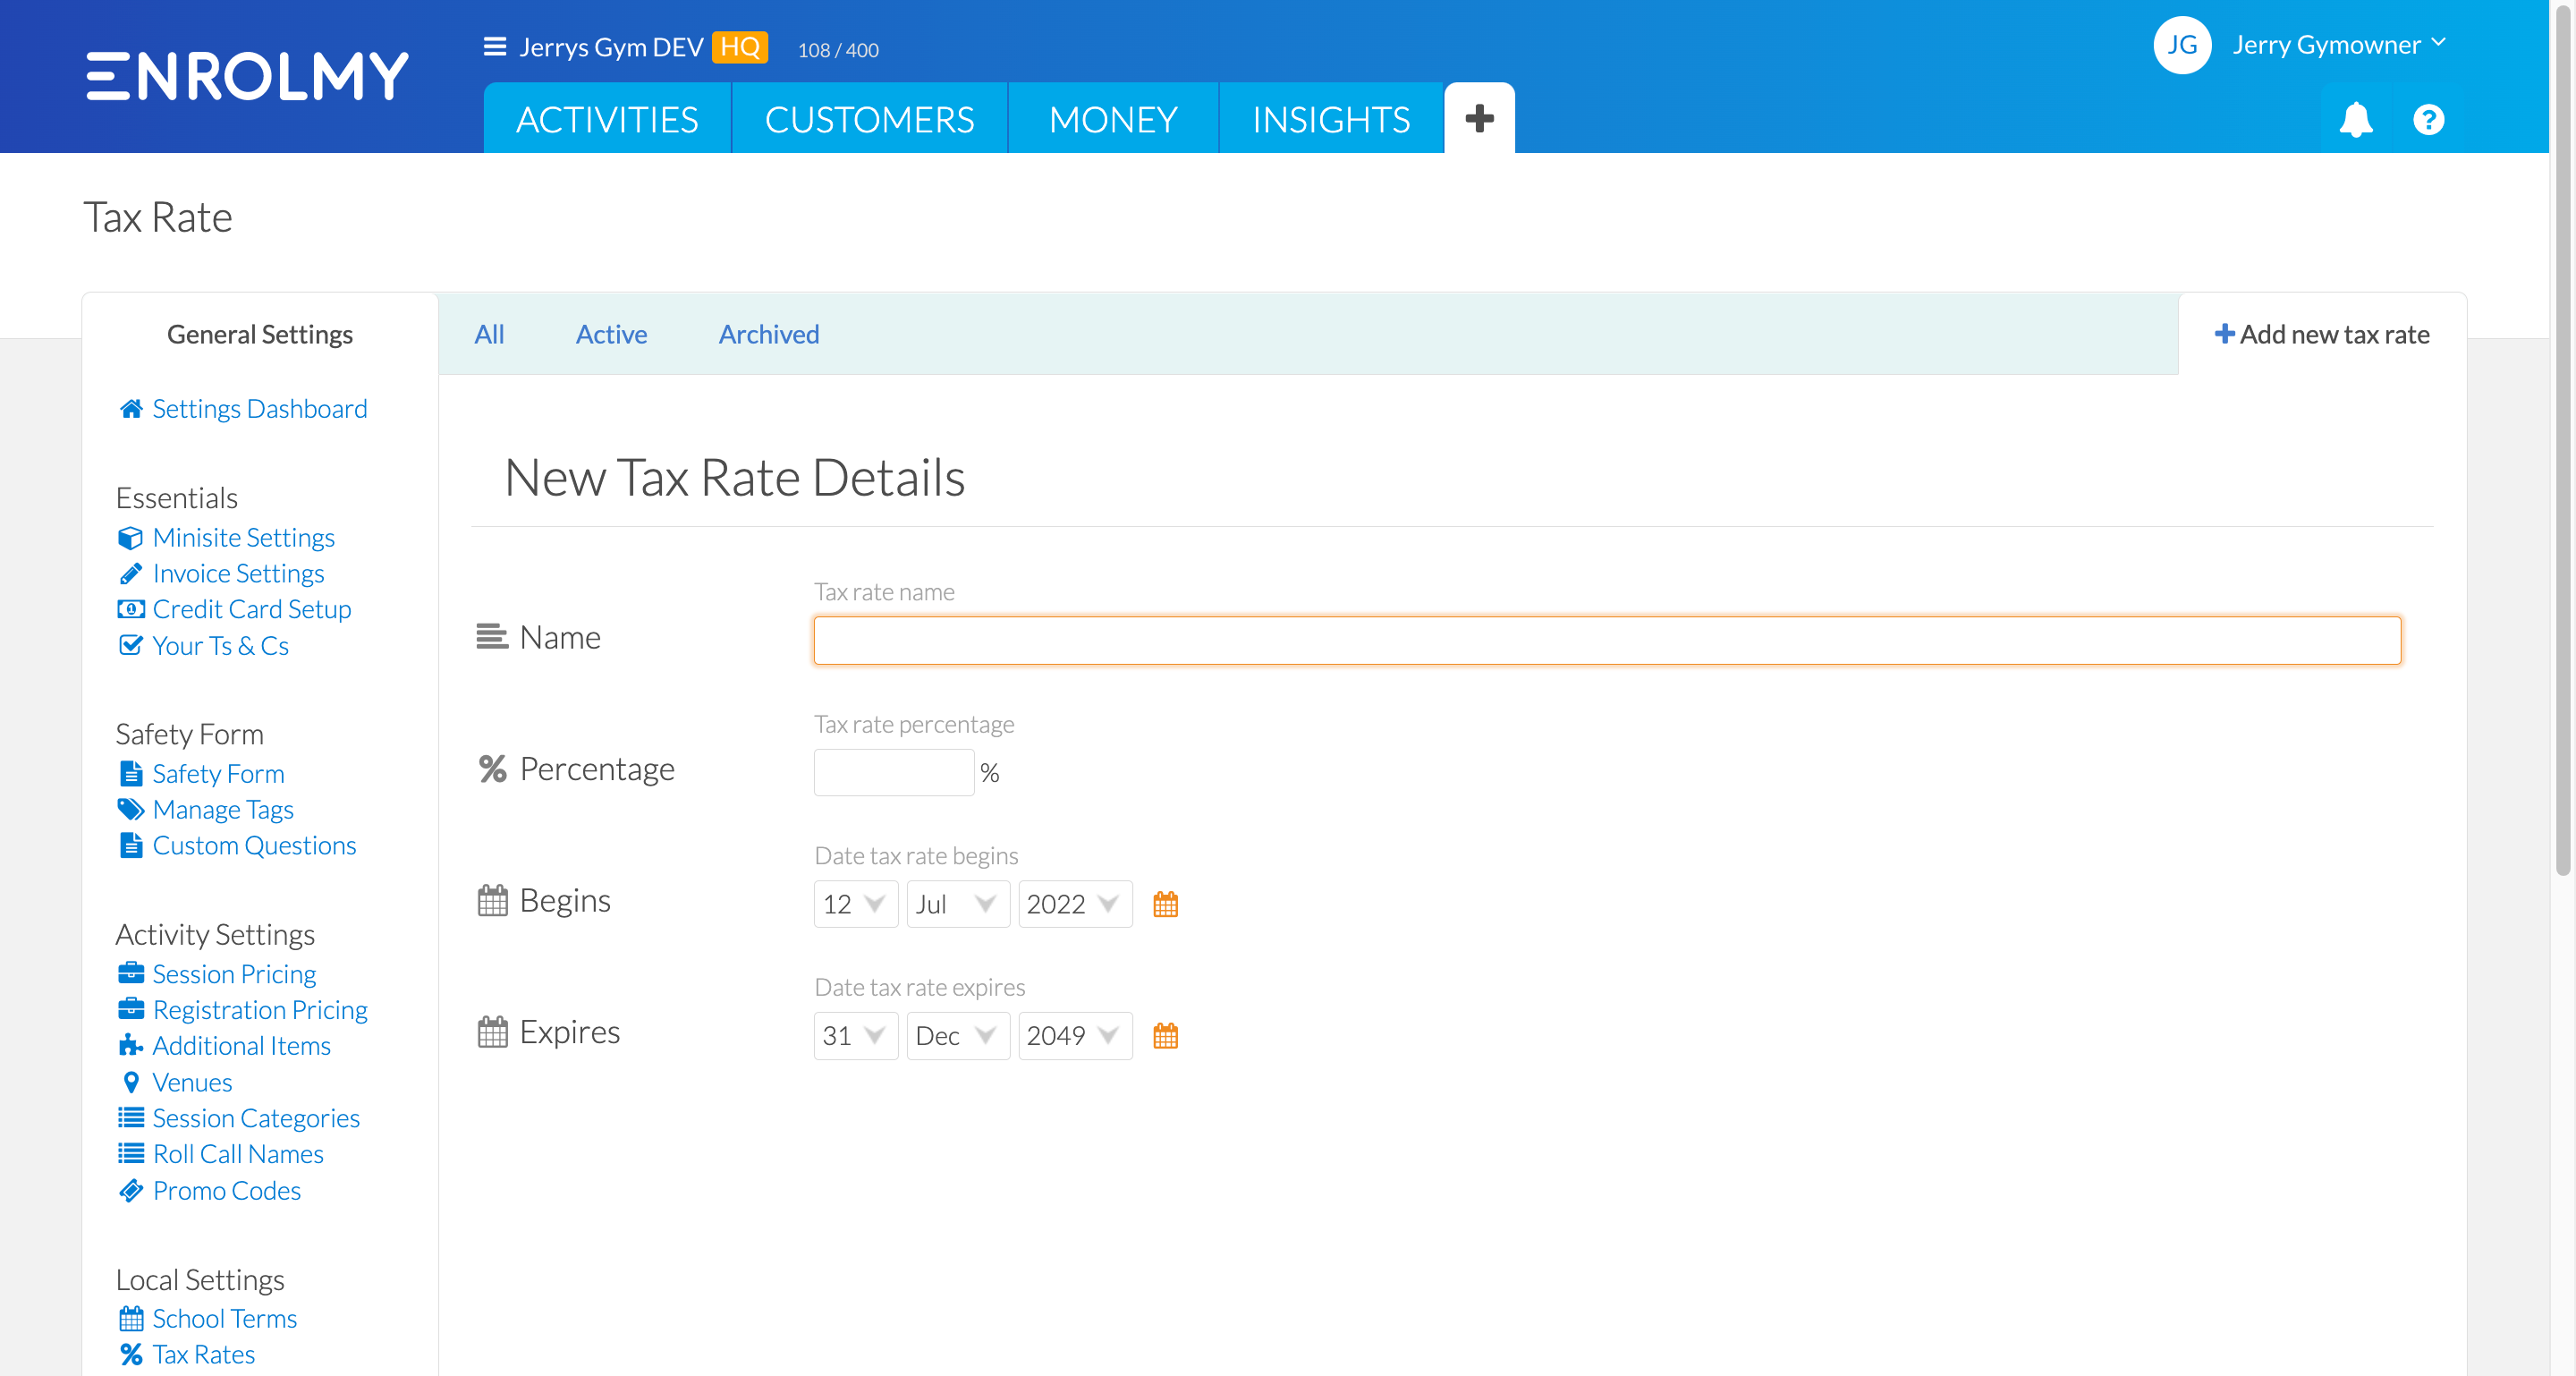Click the Tax rate percentage input field
The height and width of the screenshot is (1376, 2576).
(x=894, y=772)
